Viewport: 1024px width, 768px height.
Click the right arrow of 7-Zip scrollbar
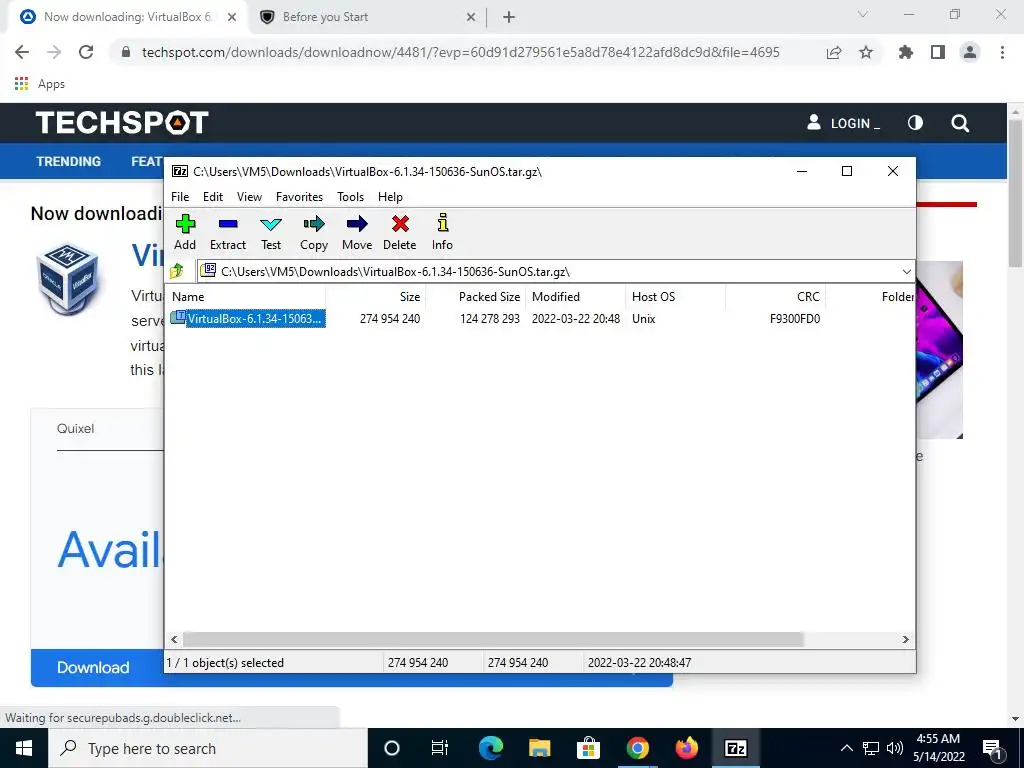[905, 639]
